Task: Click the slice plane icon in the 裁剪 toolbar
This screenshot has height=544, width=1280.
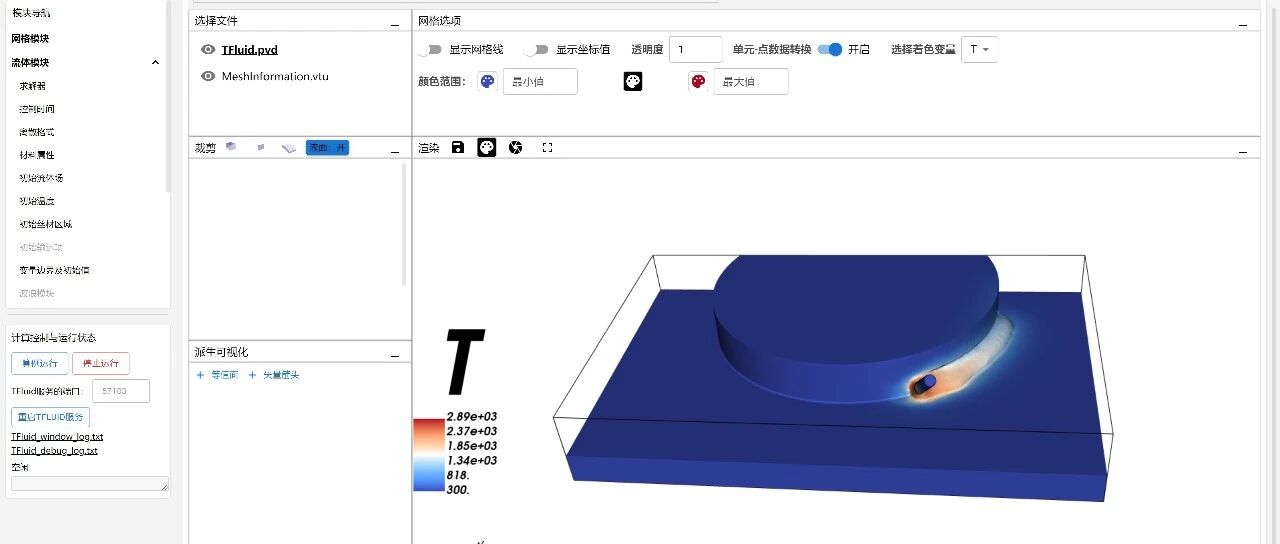Action: [289, 147]
